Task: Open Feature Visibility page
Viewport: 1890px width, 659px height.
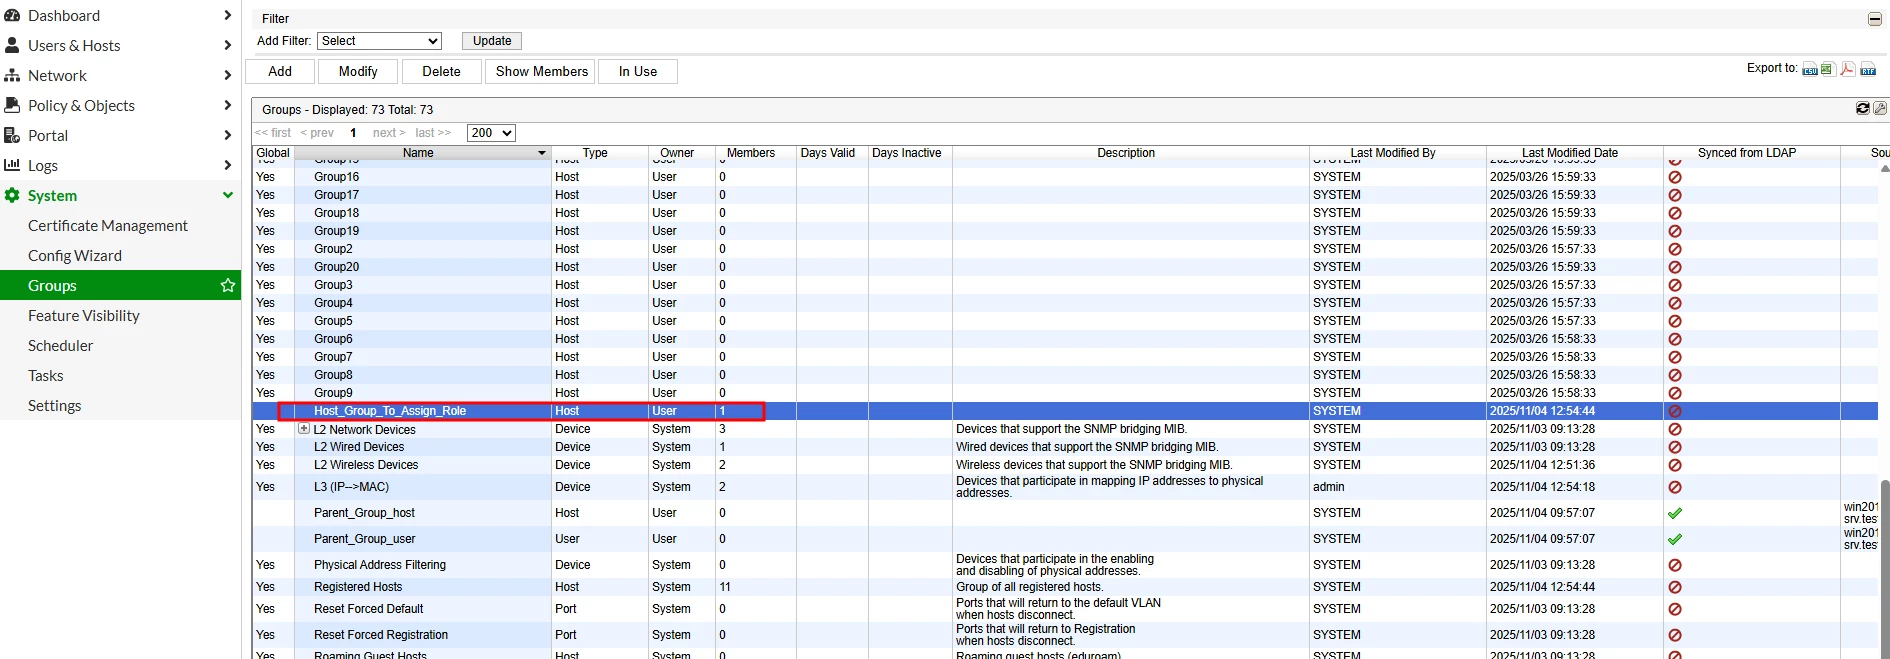Action: (84, 315)
